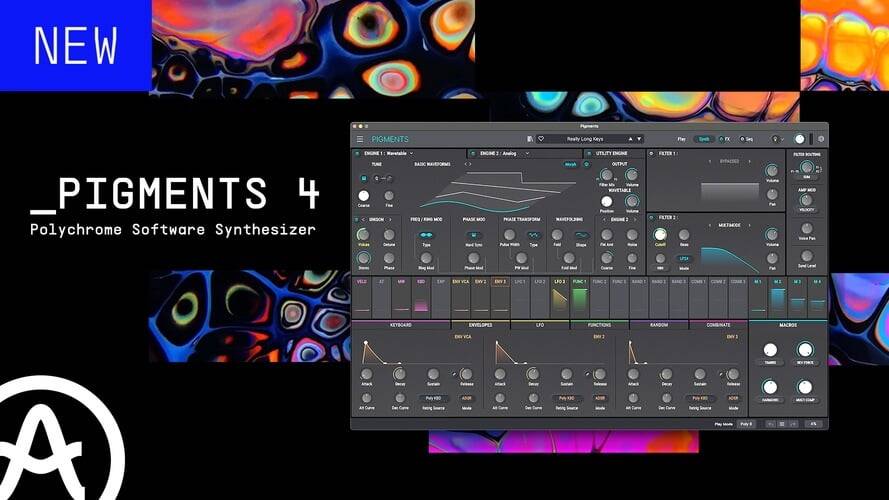Click the link icon beside ENV VCA Release

(x=454, y=374)
